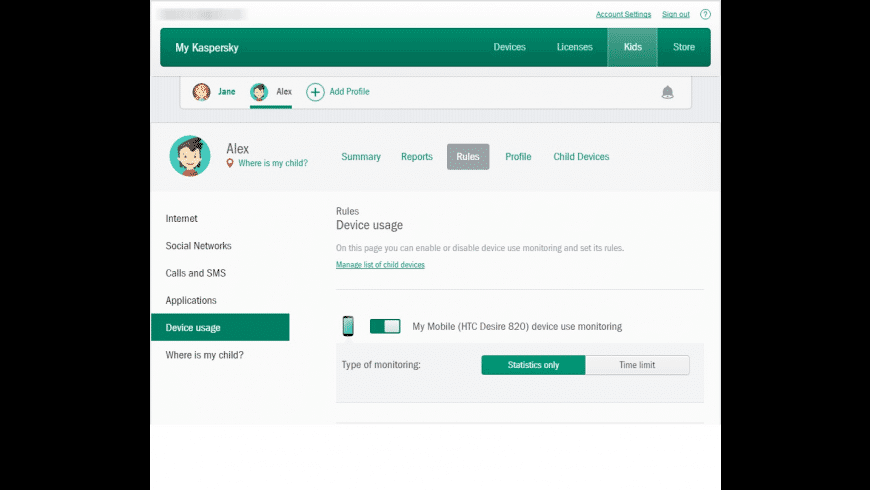
Task: Click the My Kaspersky logo title
Action: pos(206,48)
